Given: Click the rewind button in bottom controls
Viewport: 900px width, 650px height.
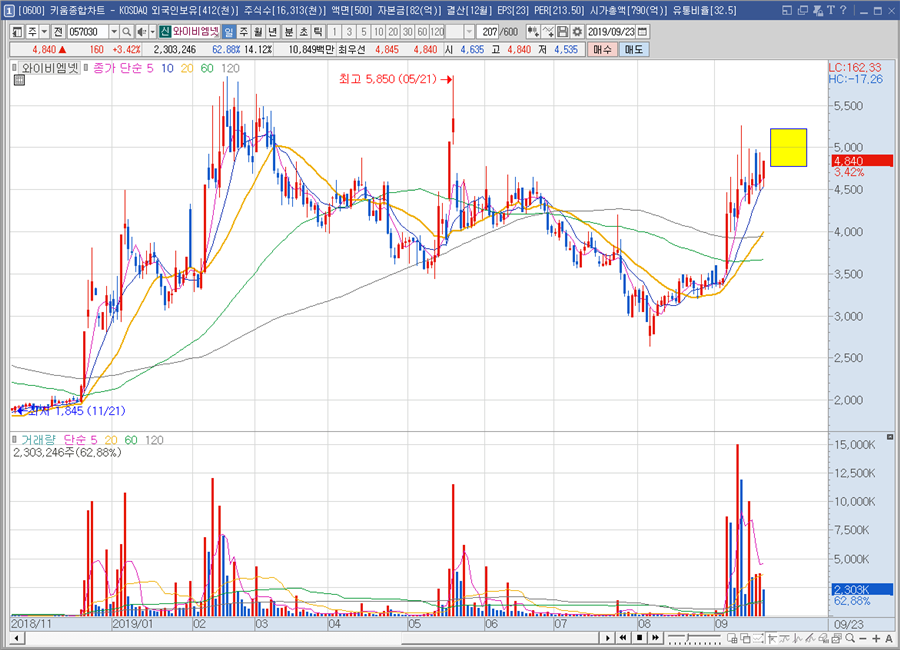Looking at the screenshot, I should pos(623,638).
